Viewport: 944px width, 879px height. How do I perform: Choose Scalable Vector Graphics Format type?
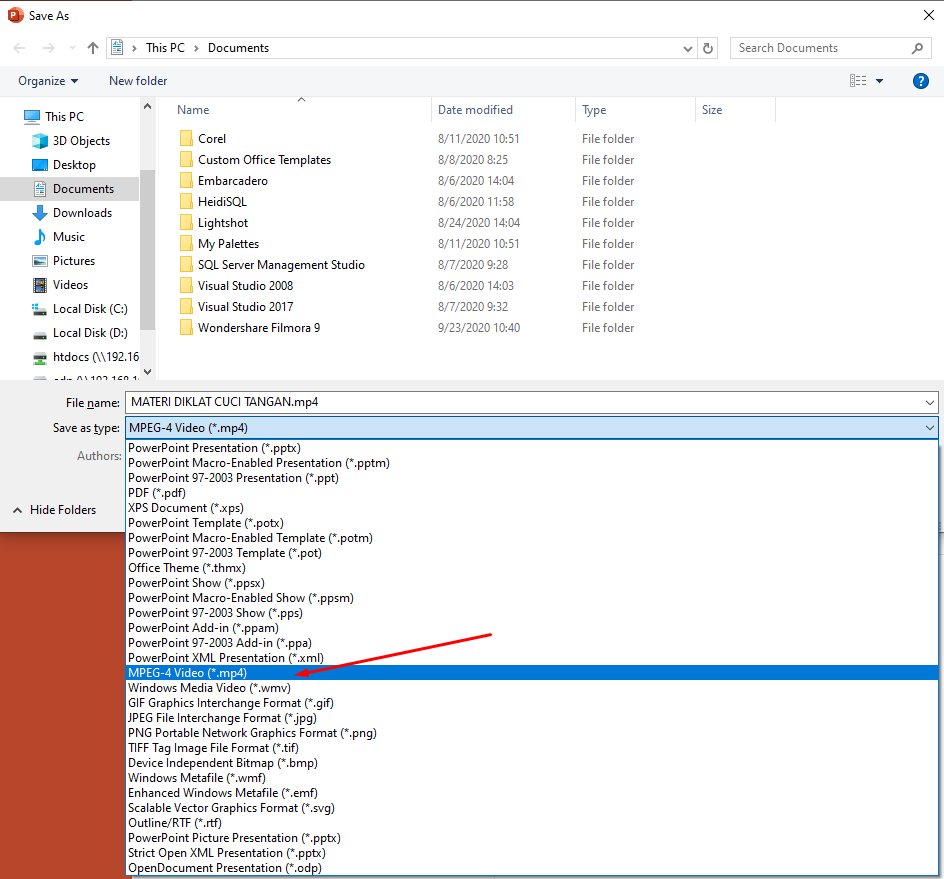click(x=532, y=808)
